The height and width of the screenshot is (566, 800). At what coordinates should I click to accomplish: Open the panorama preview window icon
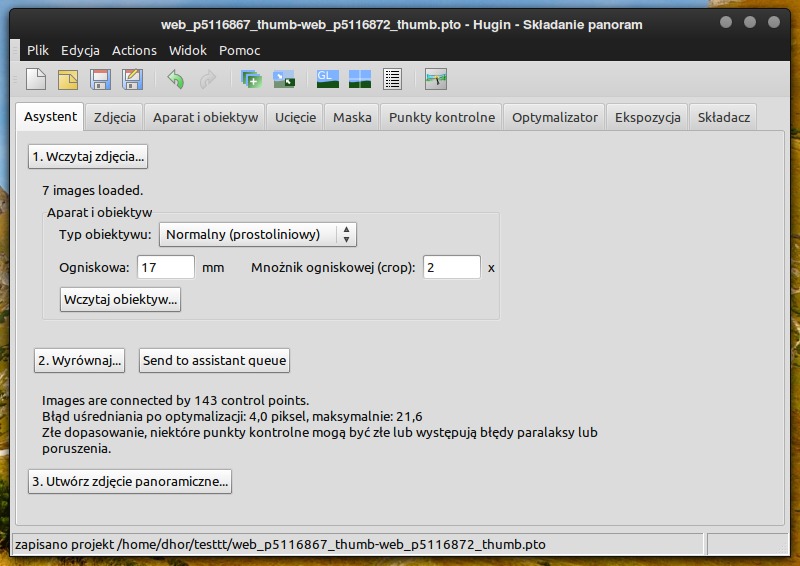coord(360,79)
